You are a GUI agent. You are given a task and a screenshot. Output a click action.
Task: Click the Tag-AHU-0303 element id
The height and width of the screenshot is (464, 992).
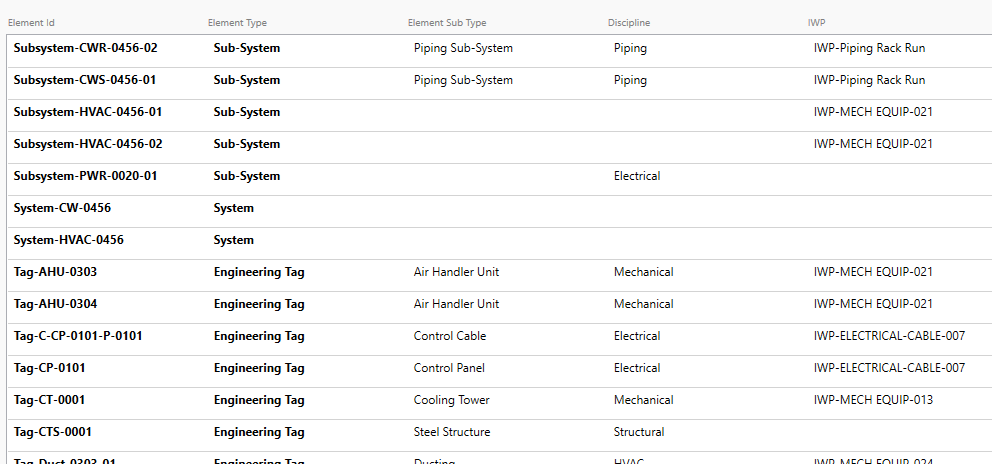point(55,272)
